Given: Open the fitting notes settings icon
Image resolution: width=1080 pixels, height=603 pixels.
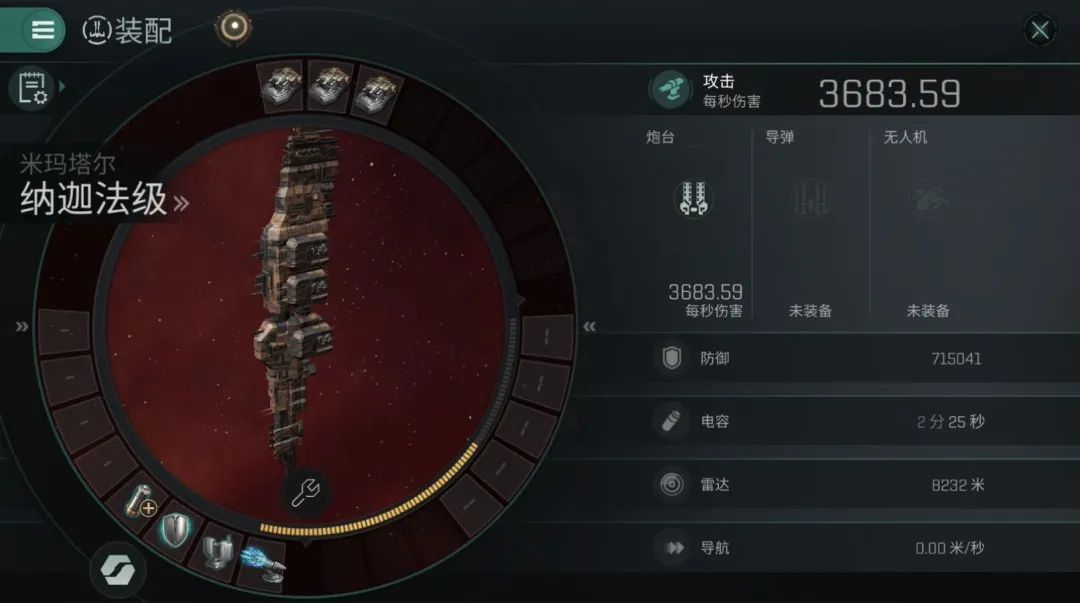Looking at the screenshot, I should pyautogui.click(x=32, y=88).
